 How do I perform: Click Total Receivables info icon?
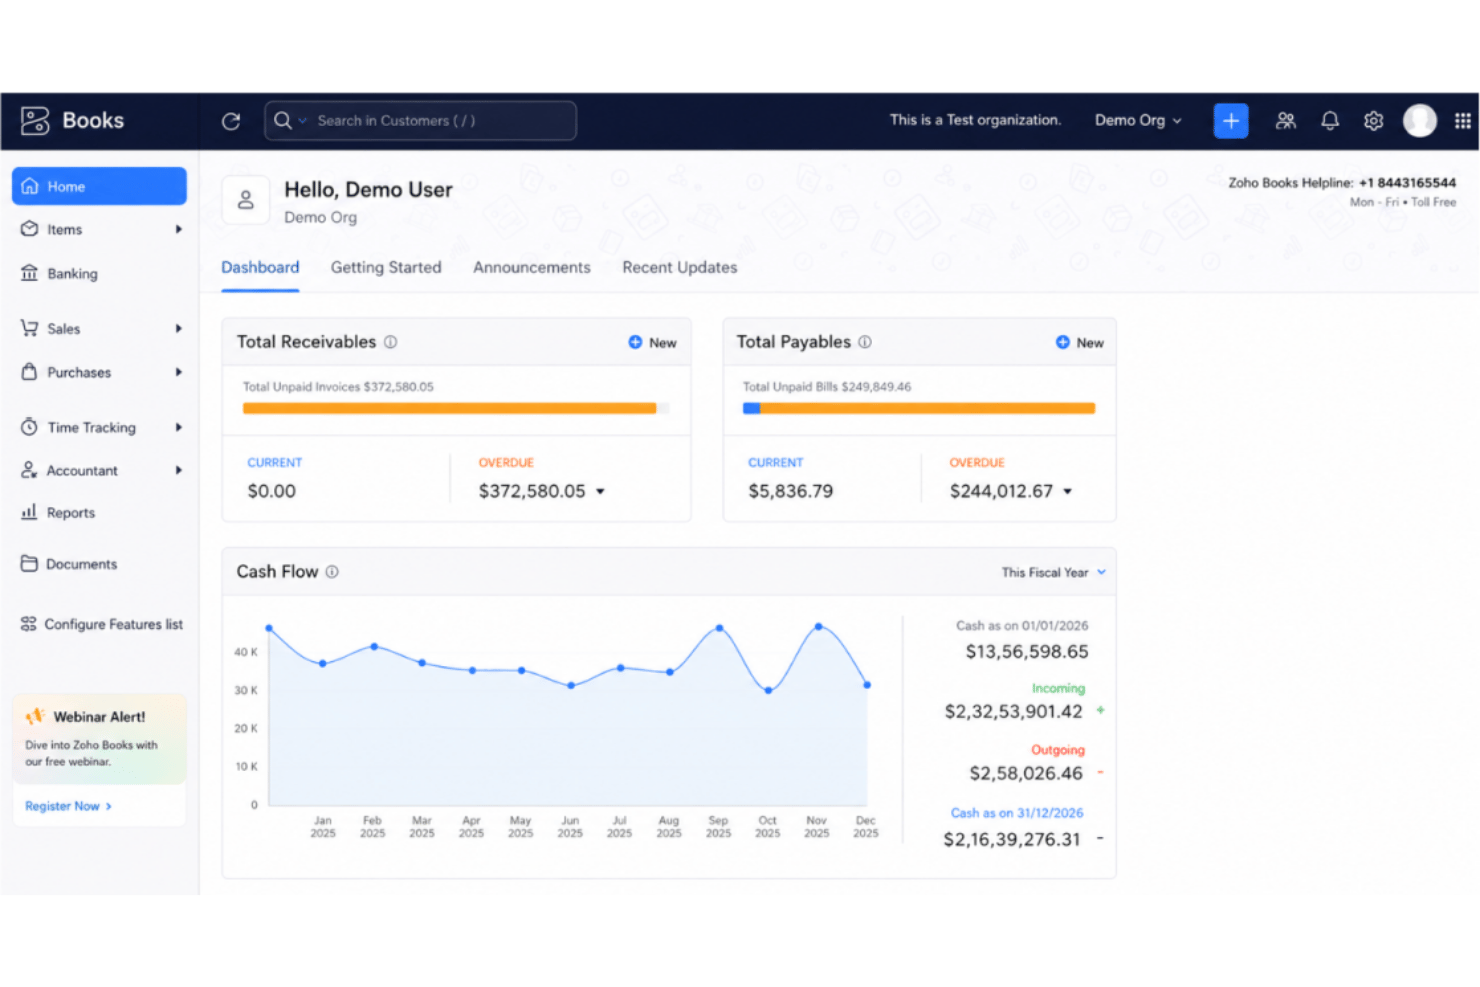[391, 342]
